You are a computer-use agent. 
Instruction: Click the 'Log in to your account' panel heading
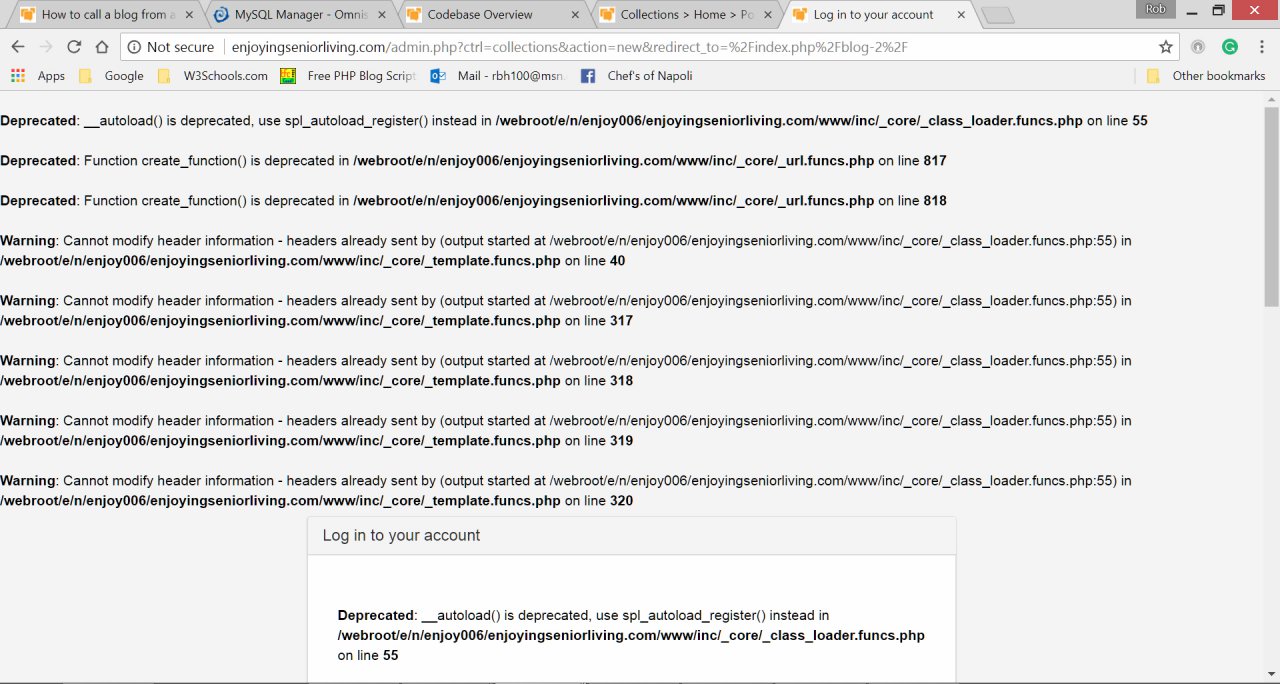pos(401,535)
